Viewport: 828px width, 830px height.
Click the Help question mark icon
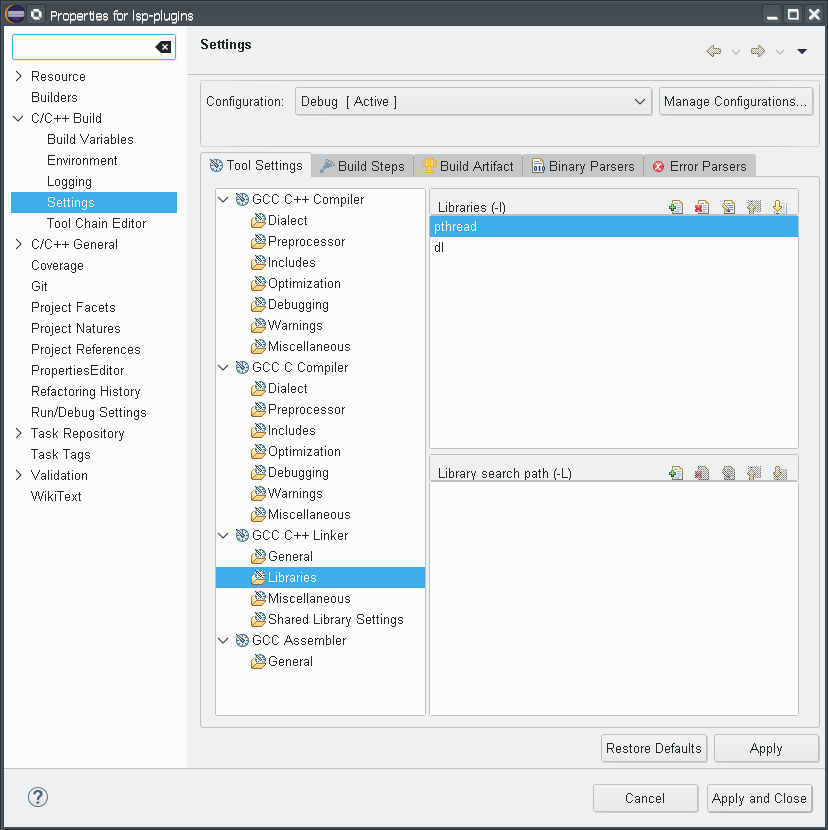pos(37,797)
